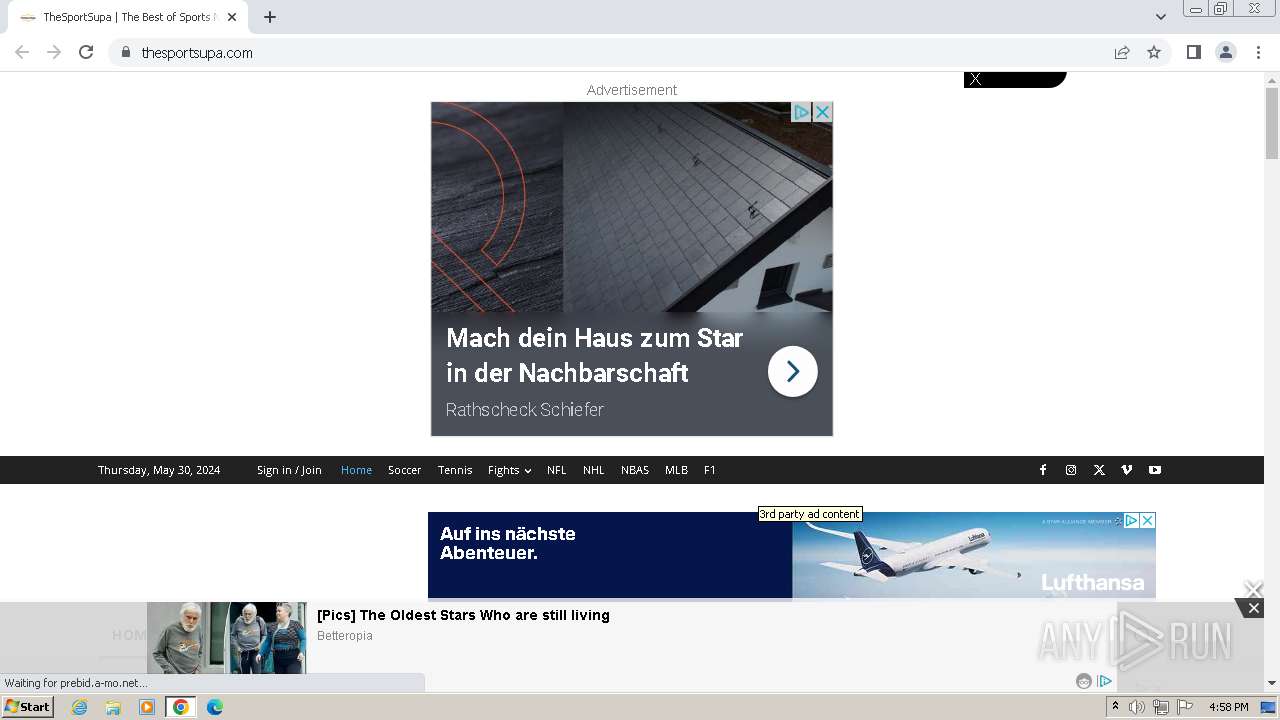Toggle the browser side panel icon
The width and height of the screenshot is (1280, 720).
coord(1193,52)
